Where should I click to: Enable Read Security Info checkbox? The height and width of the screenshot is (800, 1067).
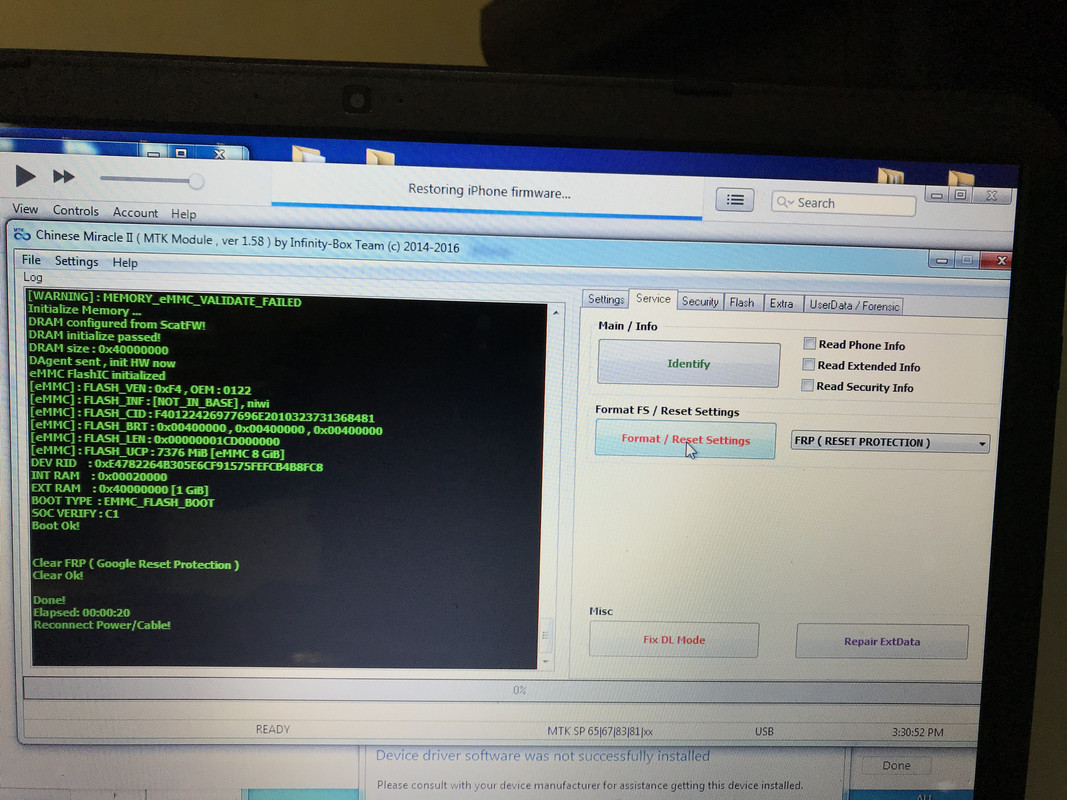pos(808,386)
